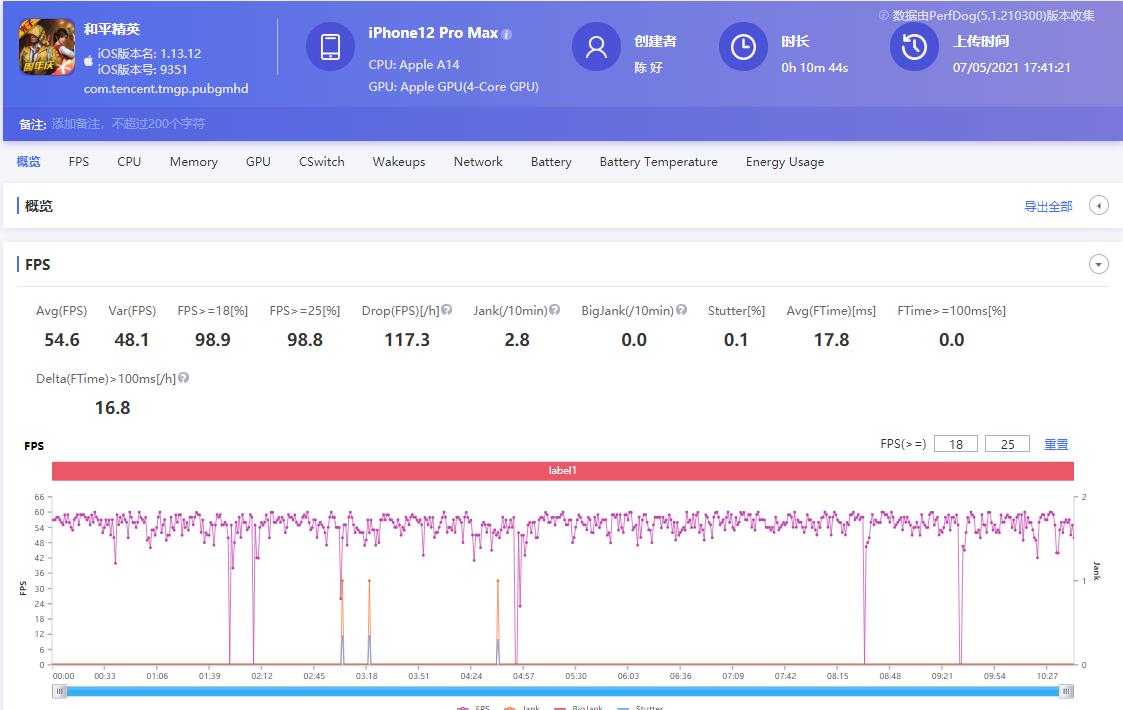The image size is (1123, 710).
Task: Click info icon beside iPhone12 Pro Max
Action: pos(506,34)
